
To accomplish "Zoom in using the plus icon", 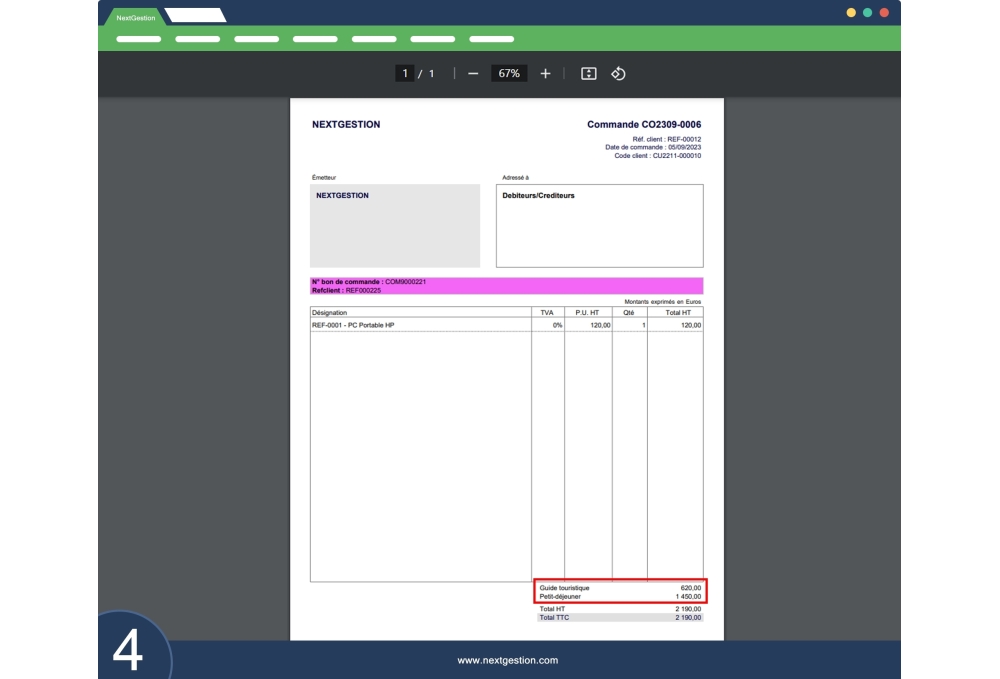I will [x=545, y=73].
